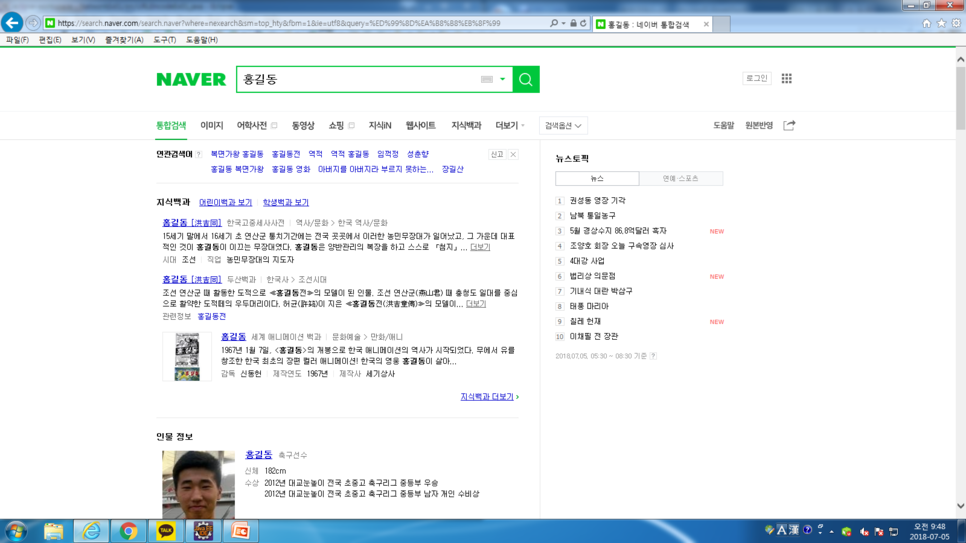Open news topic 남북 통일농구
Viewport: 966px width, 543px height.
pos(592,216)
